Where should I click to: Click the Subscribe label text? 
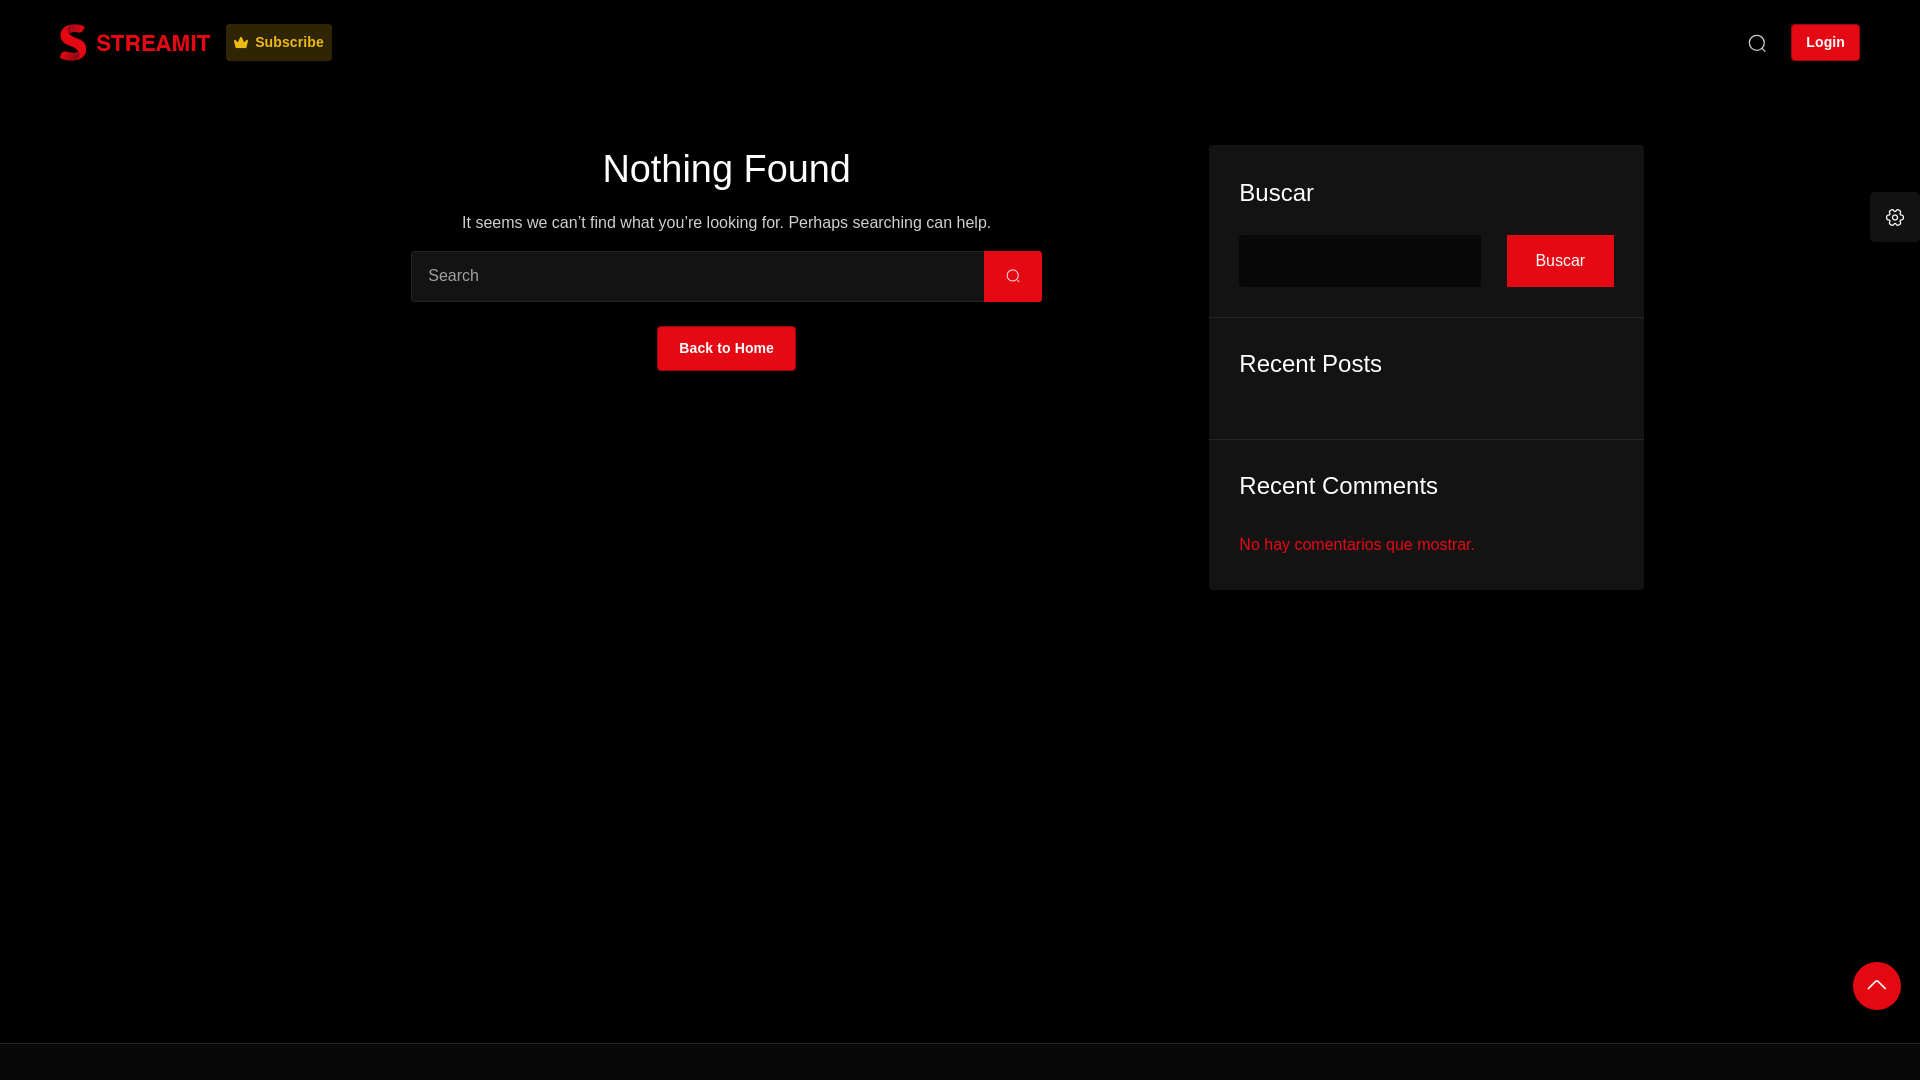[x=289, y=42]
